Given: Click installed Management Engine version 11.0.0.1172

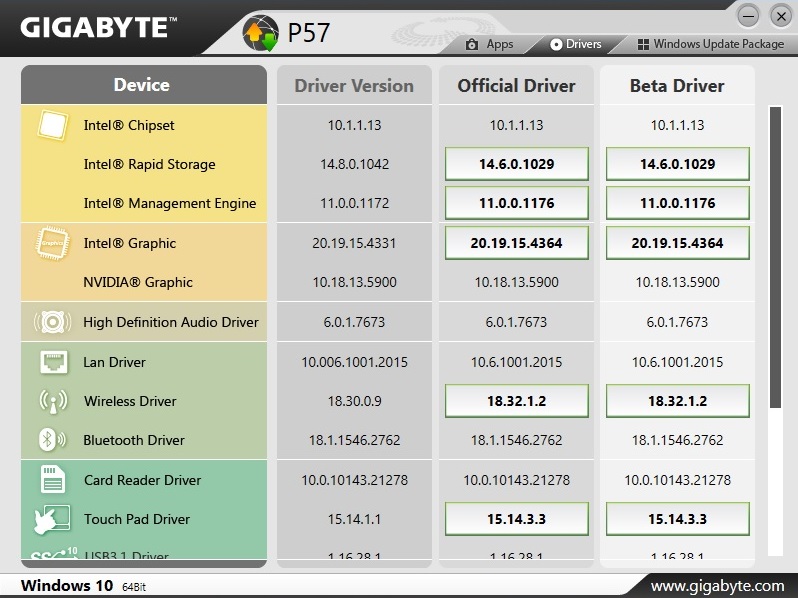Looking at the screenshot, I should point(354,204).
